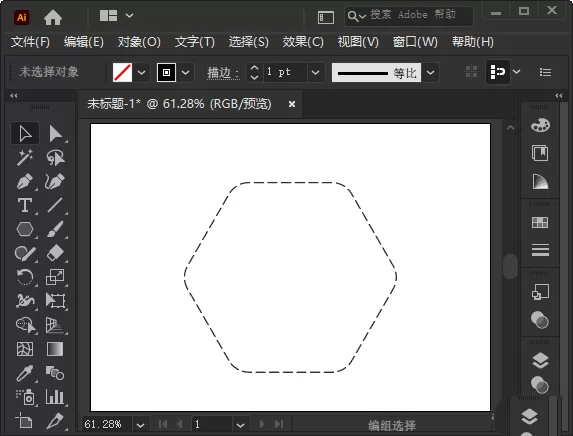Close the 未标题-1 document tab
The height and width of the screenshot is (436, 573).
pos(292,104)
